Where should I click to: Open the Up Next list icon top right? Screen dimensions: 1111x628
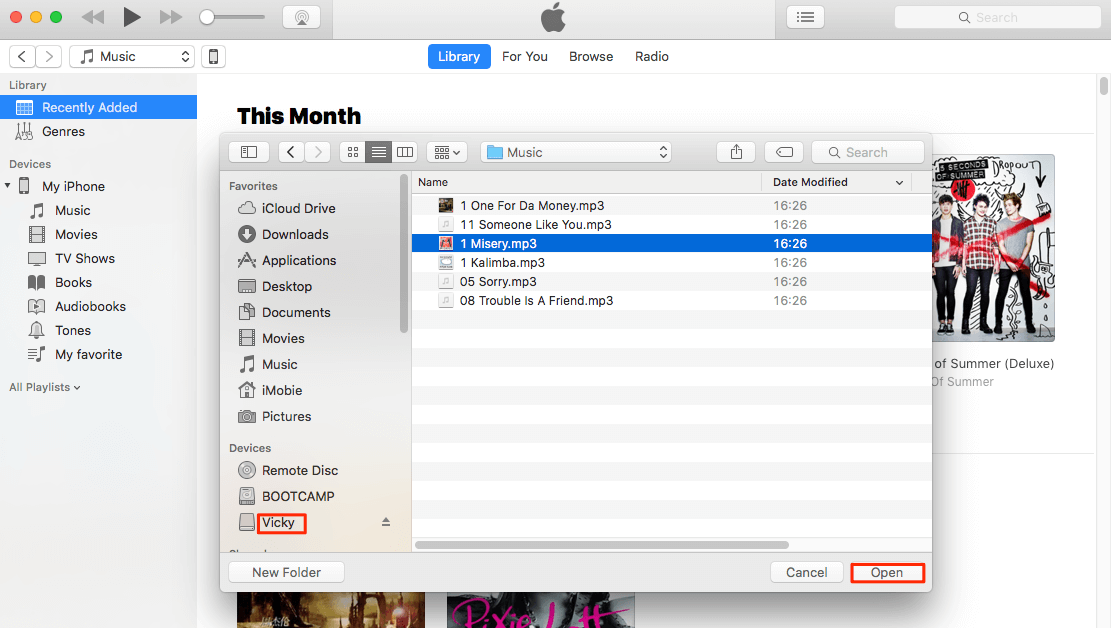point(806,16)
